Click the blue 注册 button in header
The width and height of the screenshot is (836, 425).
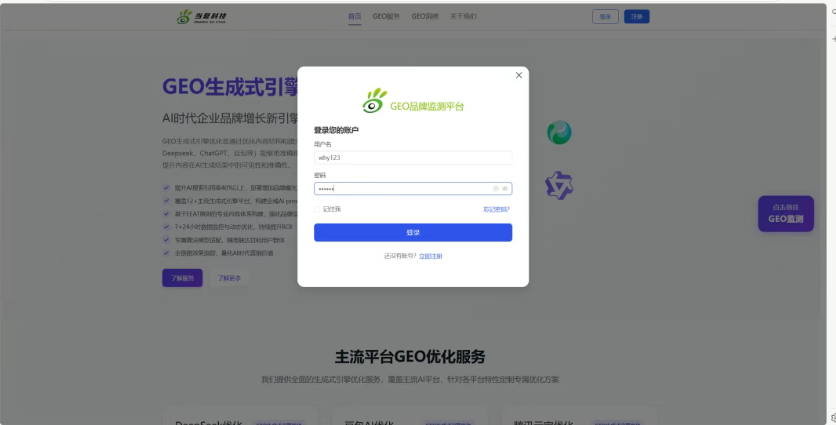click(x=636, y=16)
